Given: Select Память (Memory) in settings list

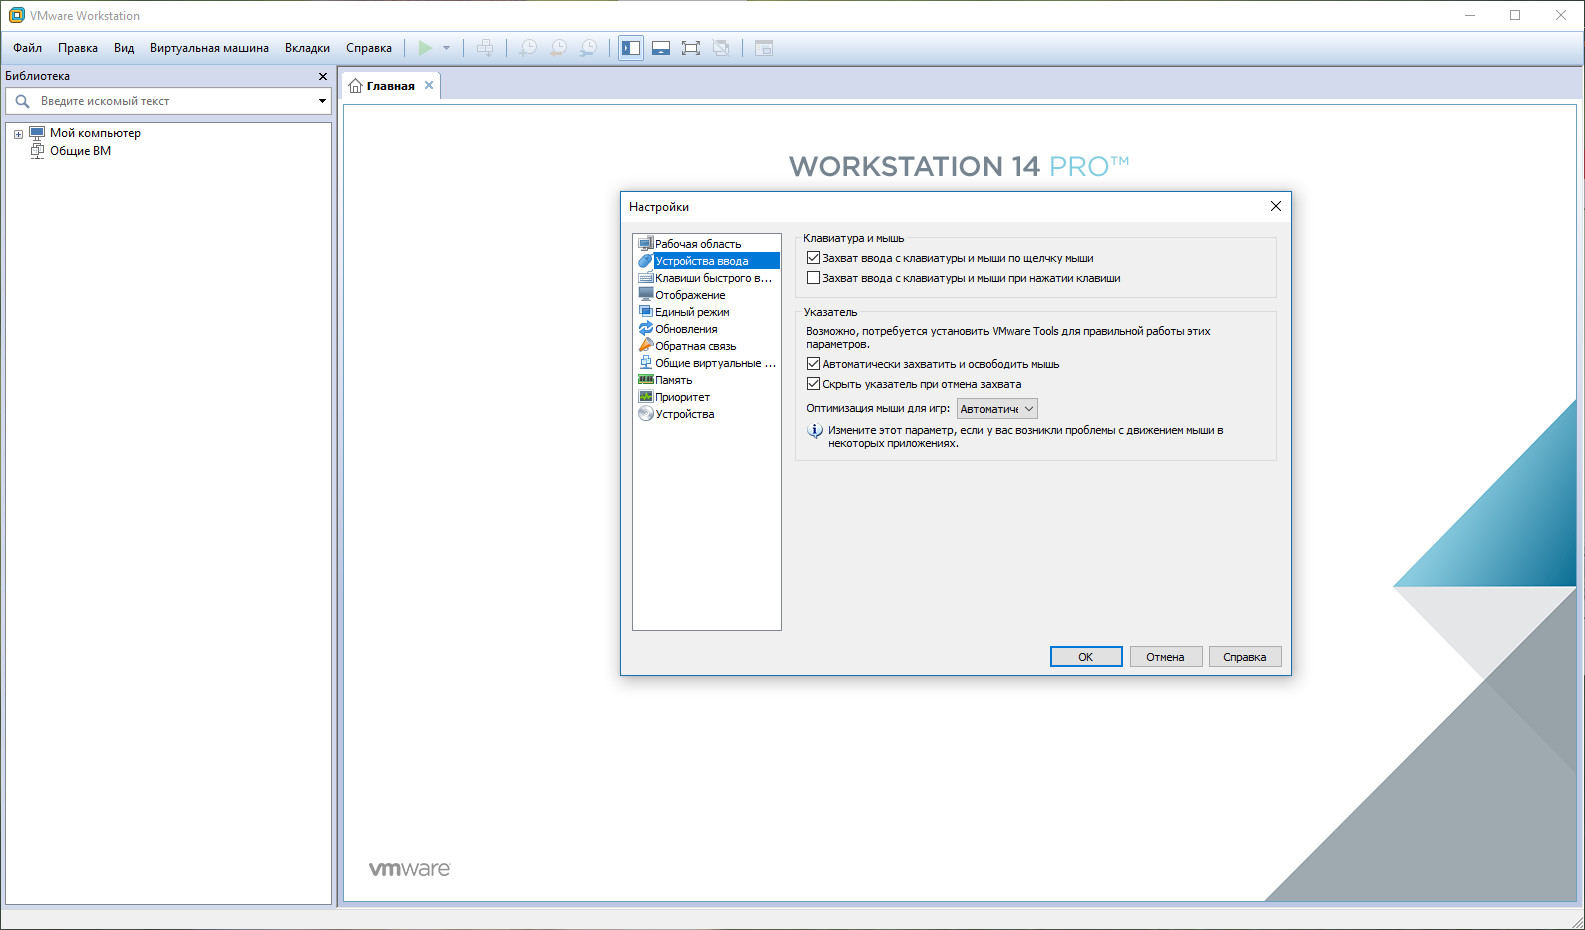Looking at the screenshot, I should click(673, 380).
